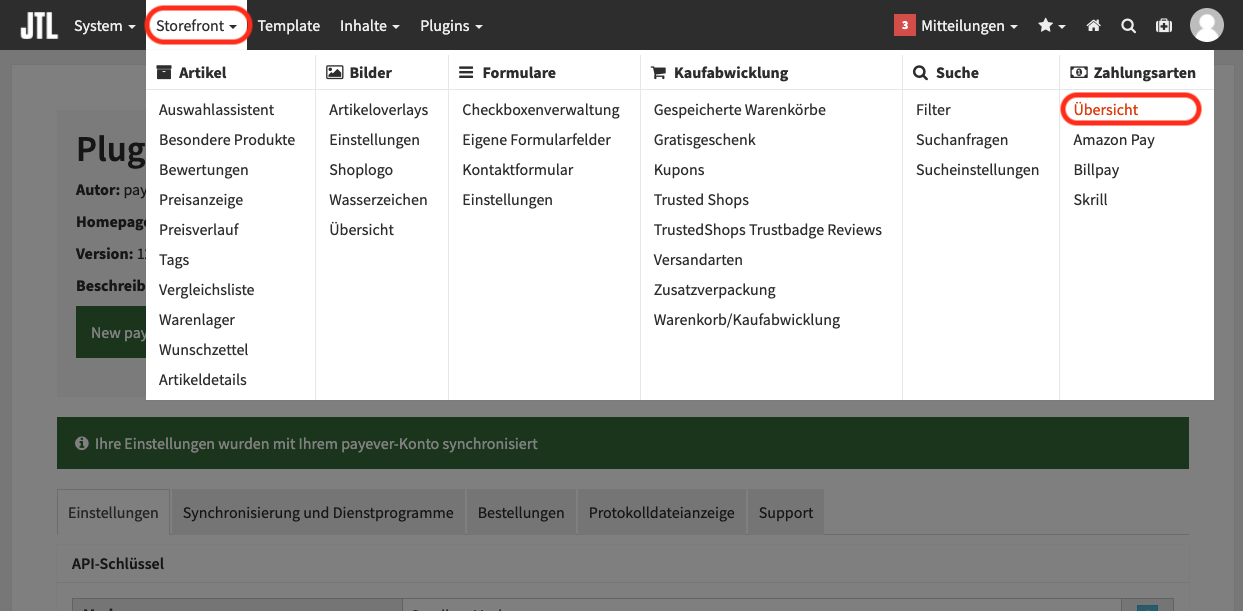Screen dimensions: 1243x611
Task: Open the Mitteilungen dropdown
Action: click(970, 26)
